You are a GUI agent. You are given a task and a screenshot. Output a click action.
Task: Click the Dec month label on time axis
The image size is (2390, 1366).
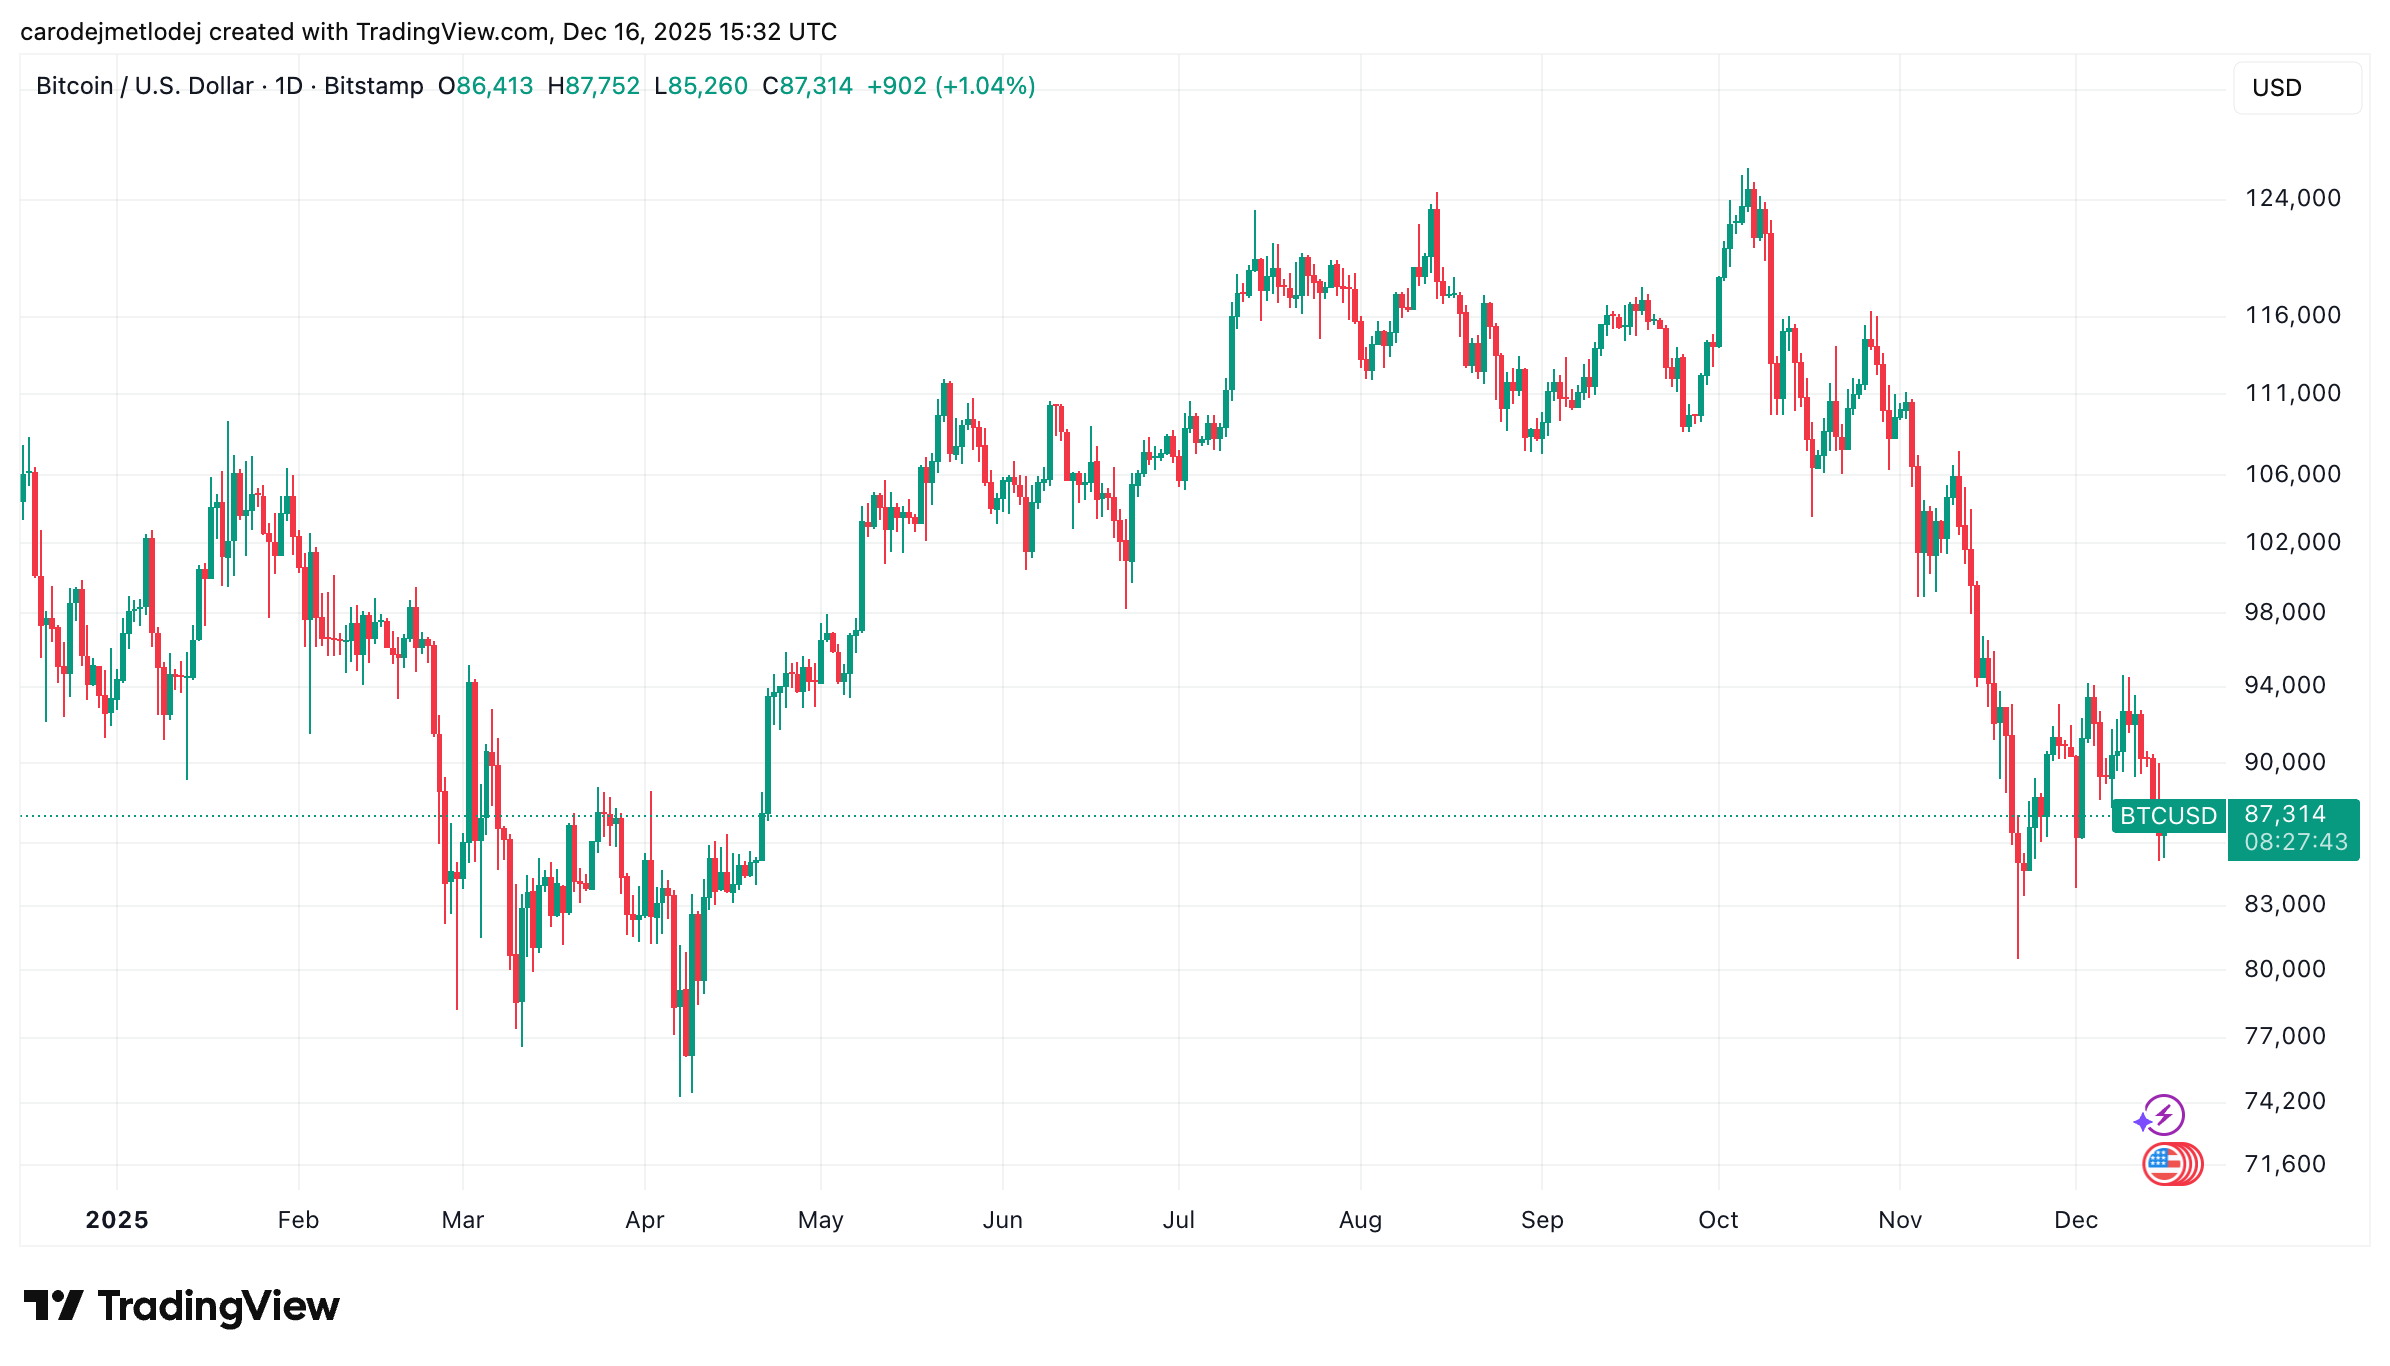click(2076, 1220)
